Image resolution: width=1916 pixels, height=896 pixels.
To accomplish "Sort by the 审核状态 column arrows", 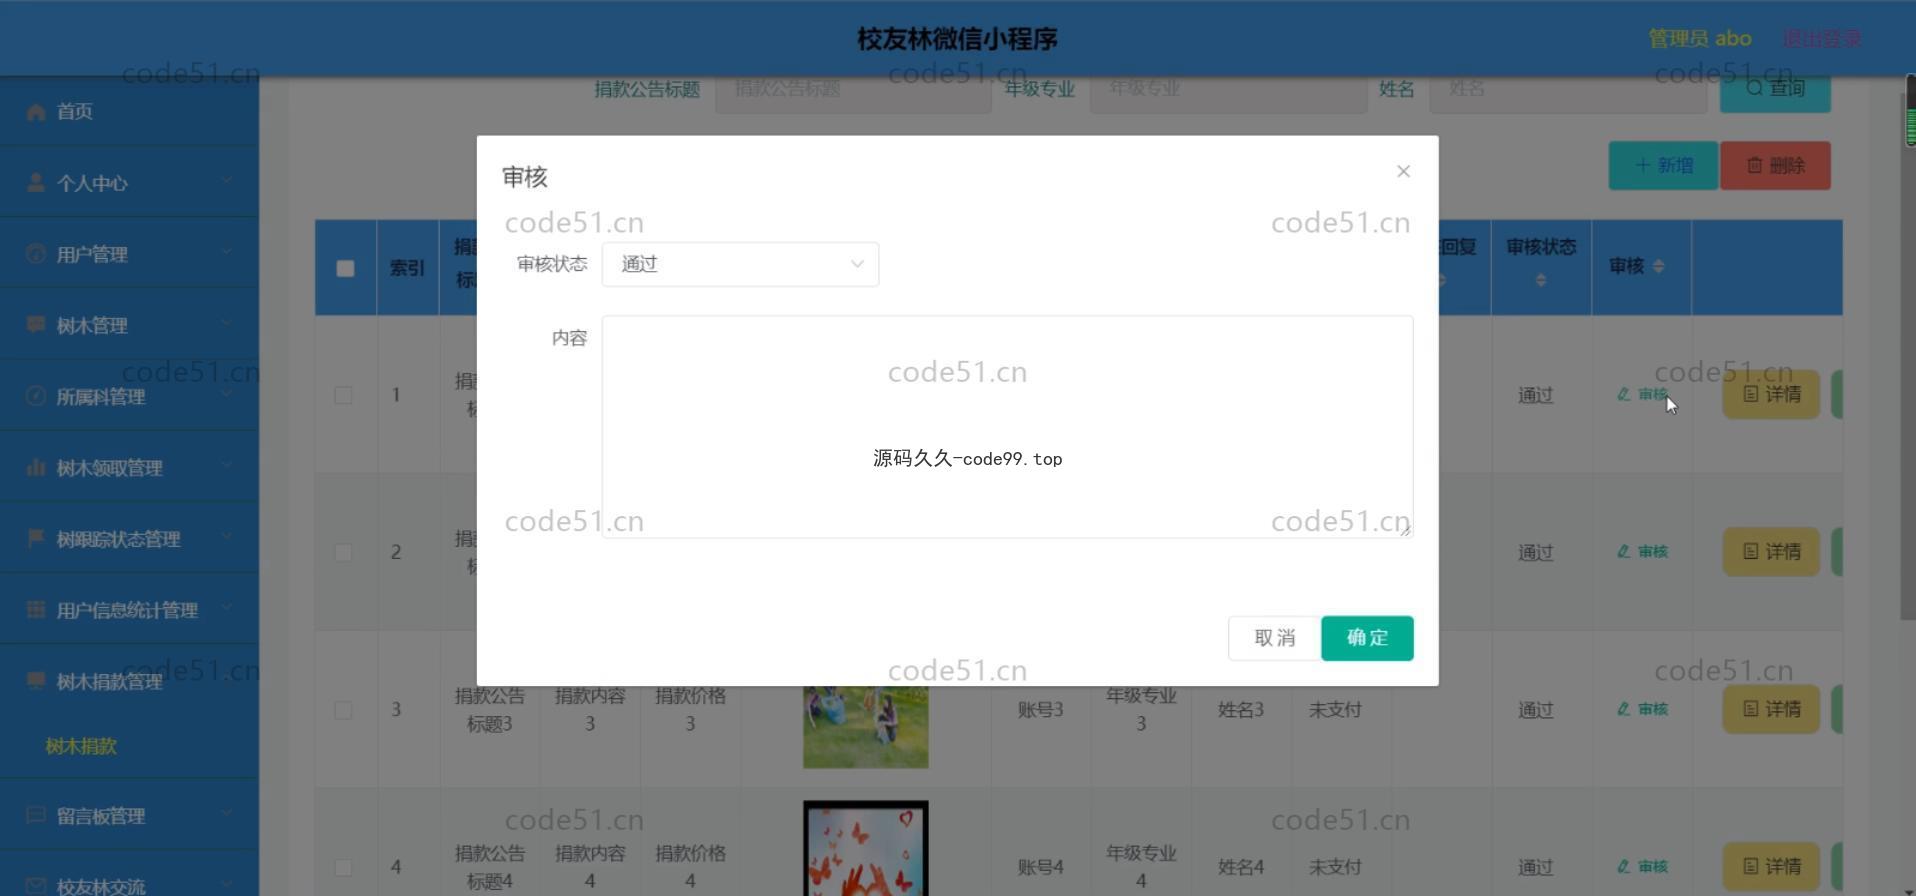I will point(1540,280).
